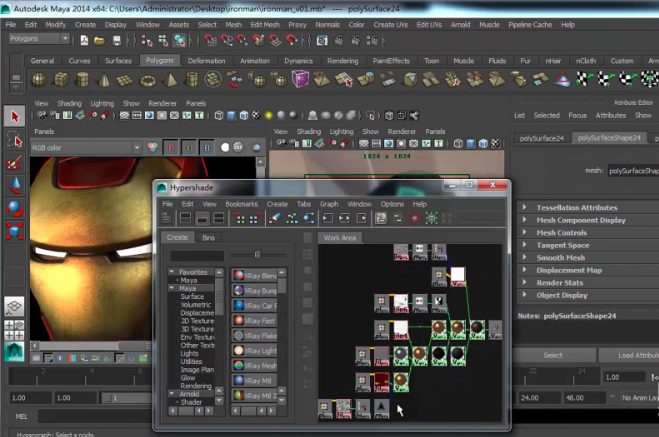This screenshot has width=659, height=437.
Task: Clear the Hypershade graph with eraser icon
Action: (274, 218)
